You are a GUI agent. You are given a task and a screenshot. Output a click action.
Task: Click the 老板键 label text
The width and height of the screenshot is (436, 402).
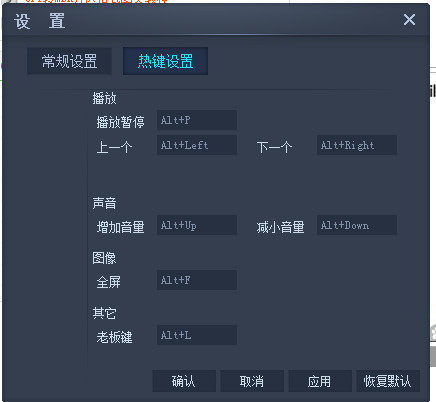(x=114, y=337)
